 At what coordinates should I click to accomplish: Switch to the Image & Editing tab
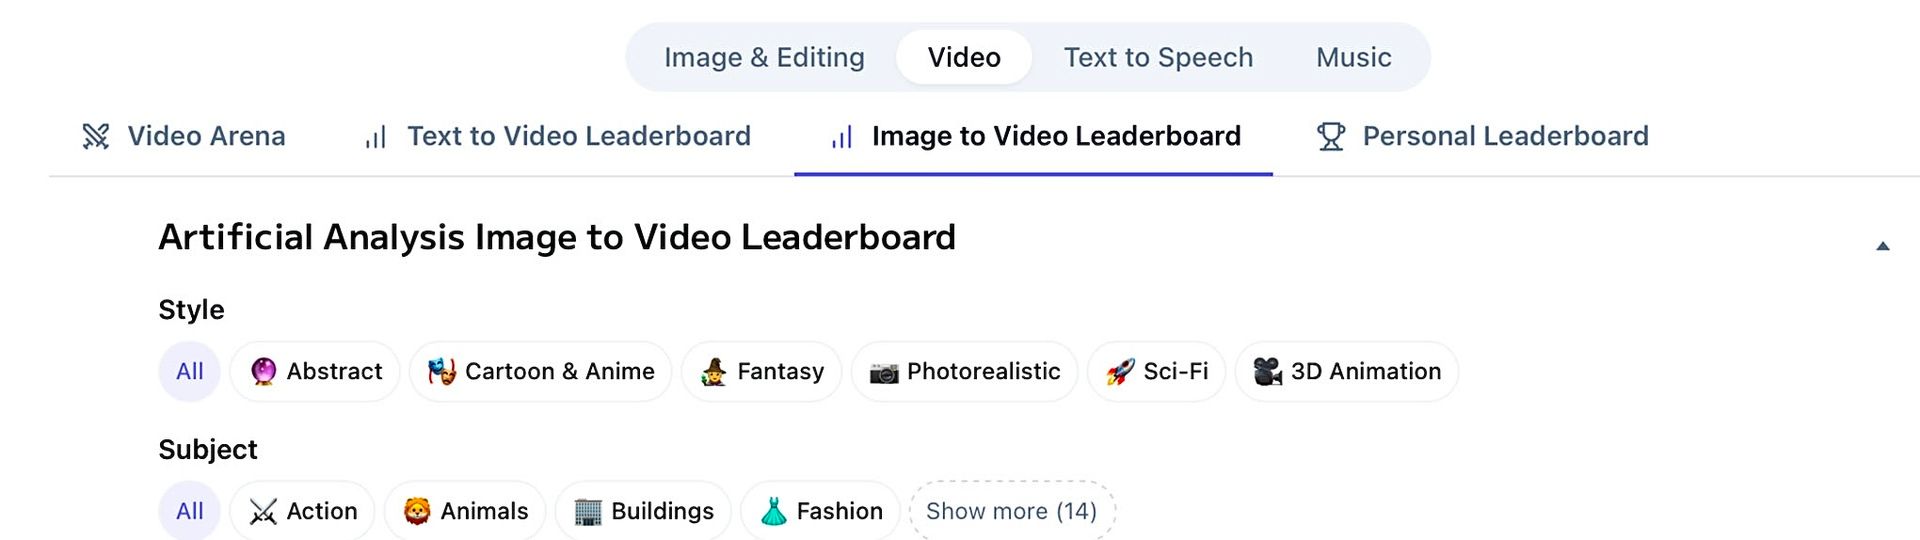coord(764,58)
